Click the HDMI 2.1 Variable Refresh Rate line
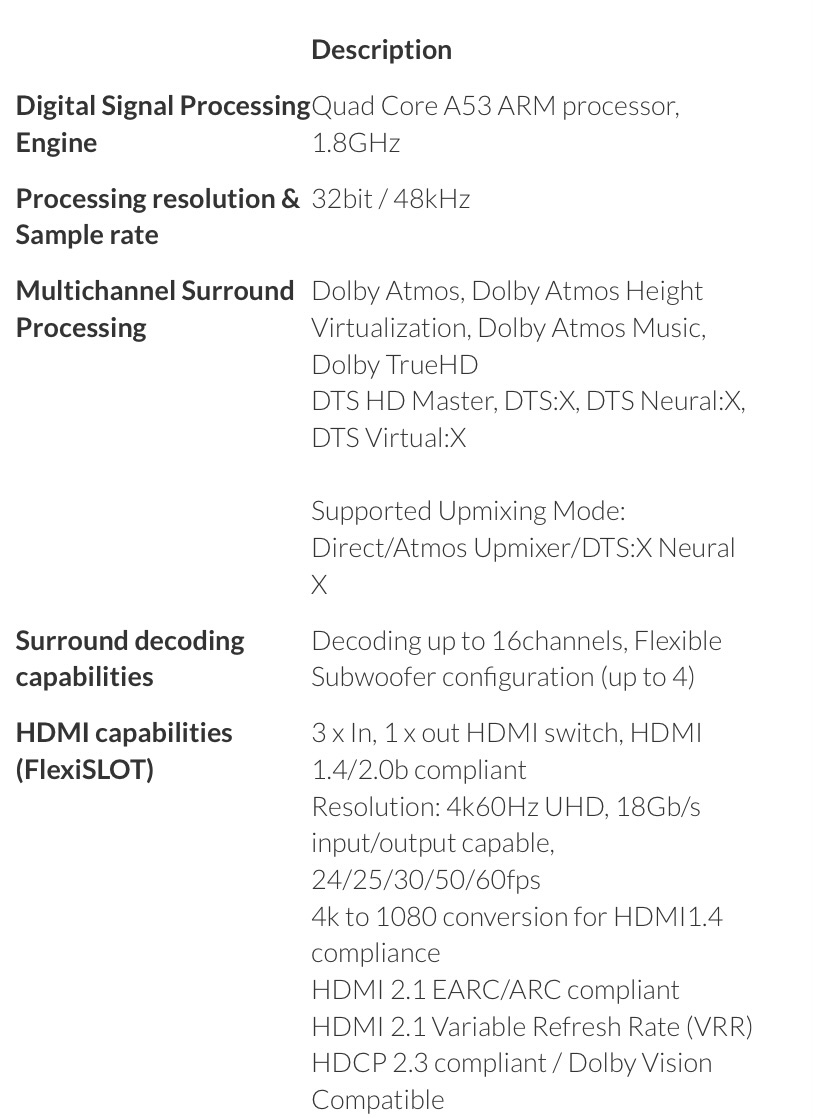The height and width of the screenshot is (1118, 815). pos(531,1026)
